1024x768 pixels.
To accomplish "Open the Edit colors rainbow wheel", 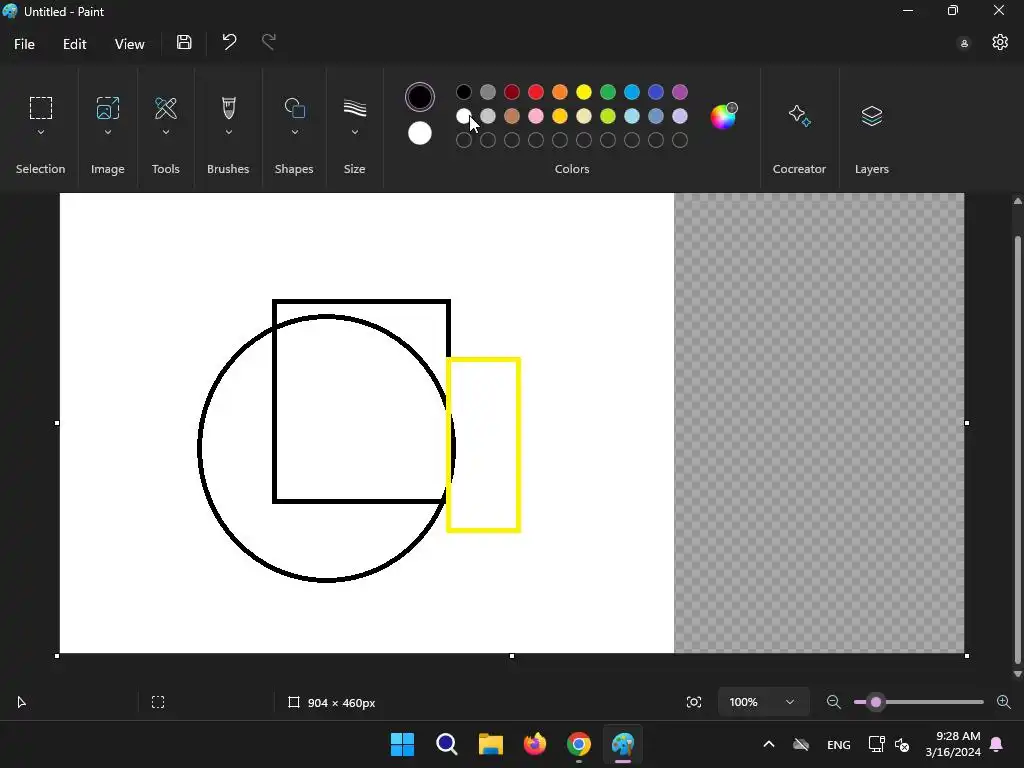I will (724, 116).
